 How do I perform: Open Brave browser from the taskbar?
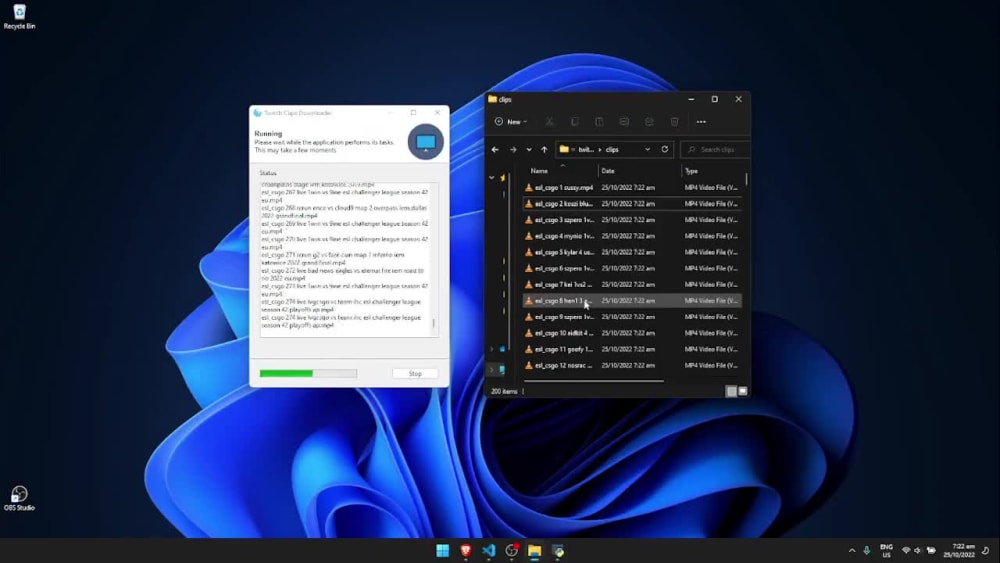(x=466, y=551)
